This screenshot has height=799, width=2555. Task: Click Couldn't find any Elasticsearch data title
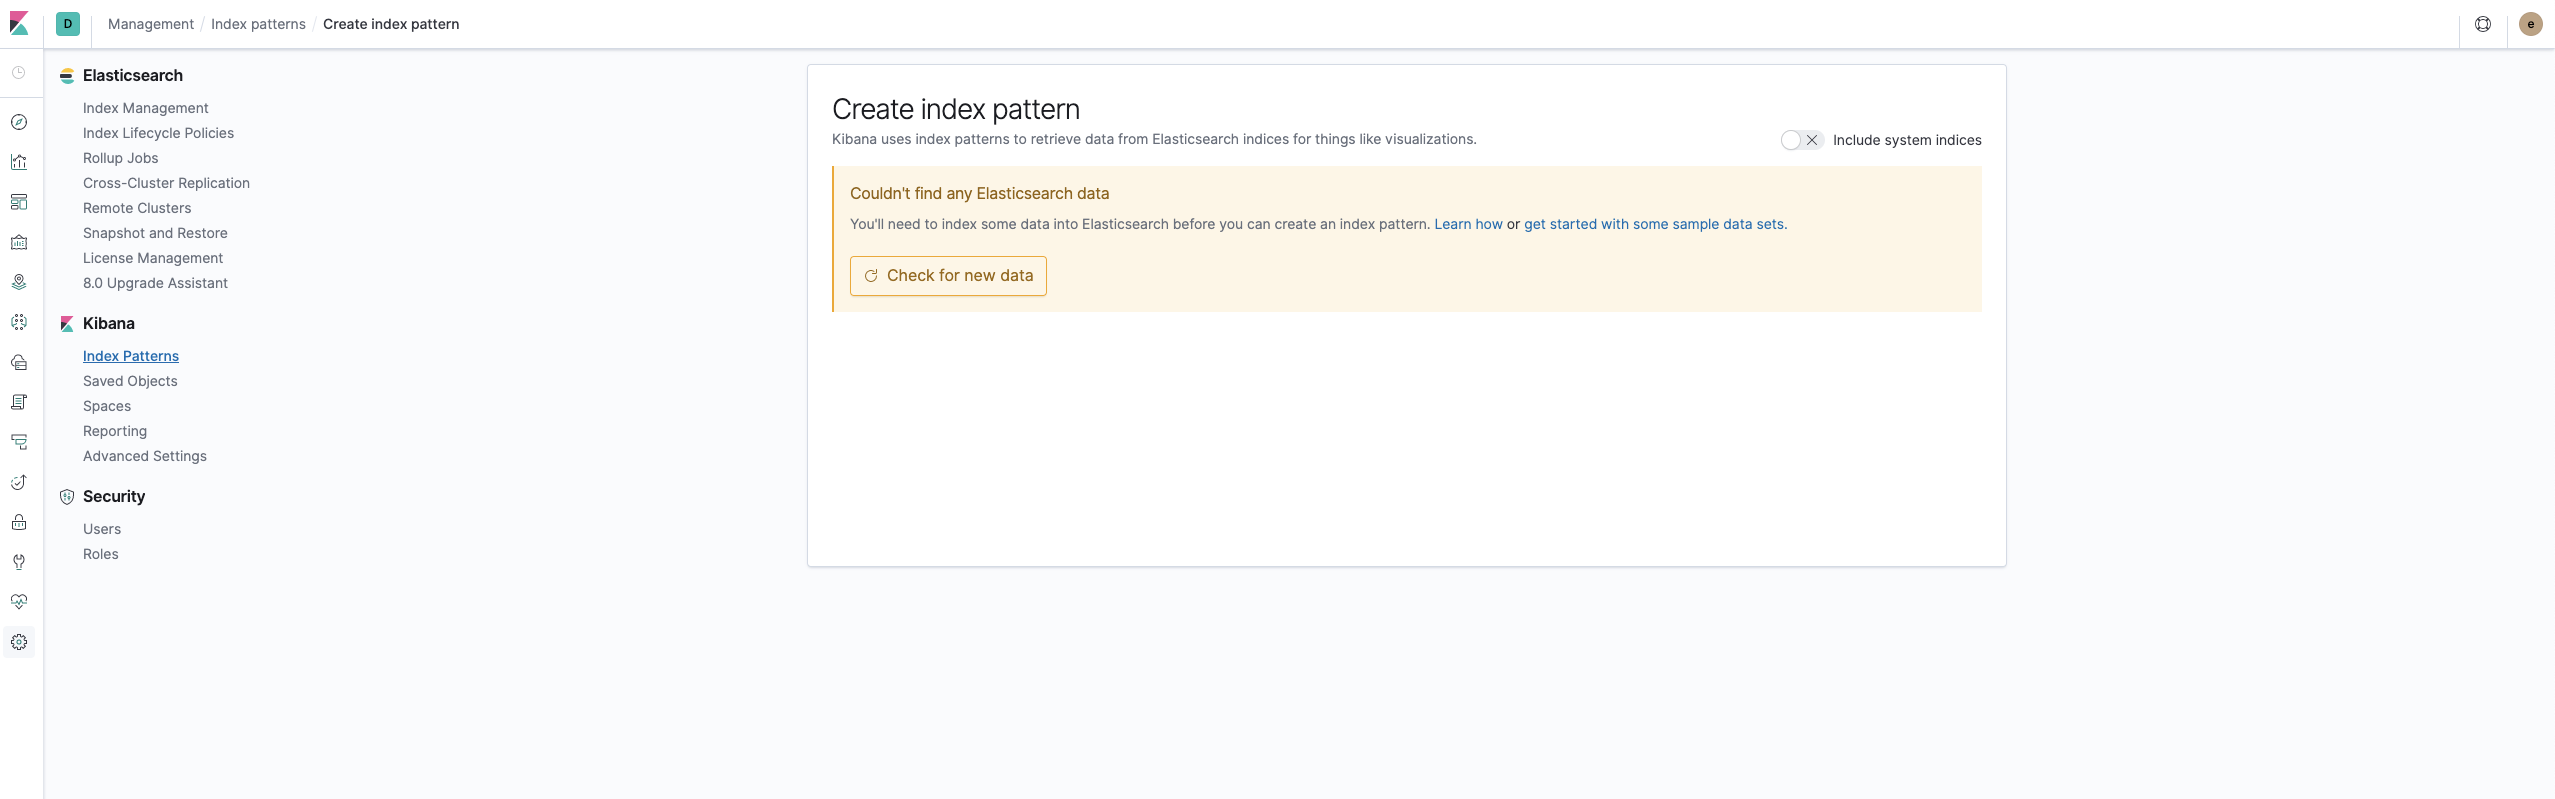pos(980,193)
